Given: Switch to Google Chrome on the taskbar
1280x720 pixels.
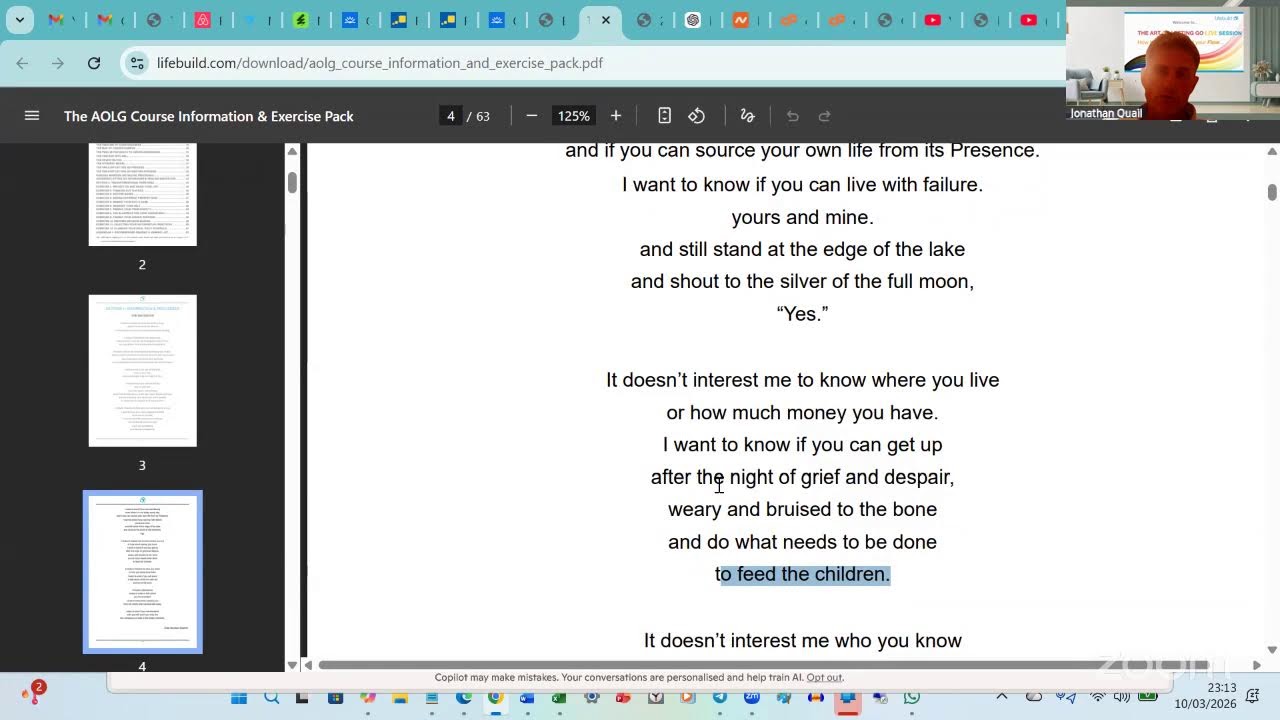Looking at the screenshot, I should click(x=496, y=697).
